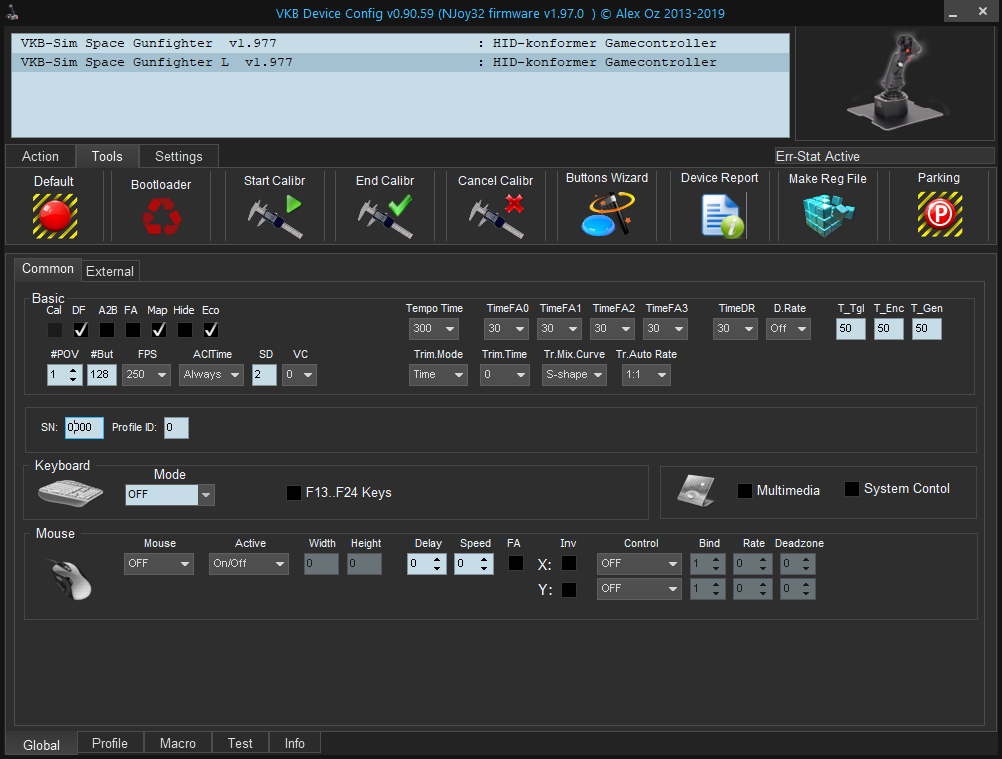Toggle the Hide checkbox
The height and width of the screenshot is (759, 1002).
click(x=185, y=330)
